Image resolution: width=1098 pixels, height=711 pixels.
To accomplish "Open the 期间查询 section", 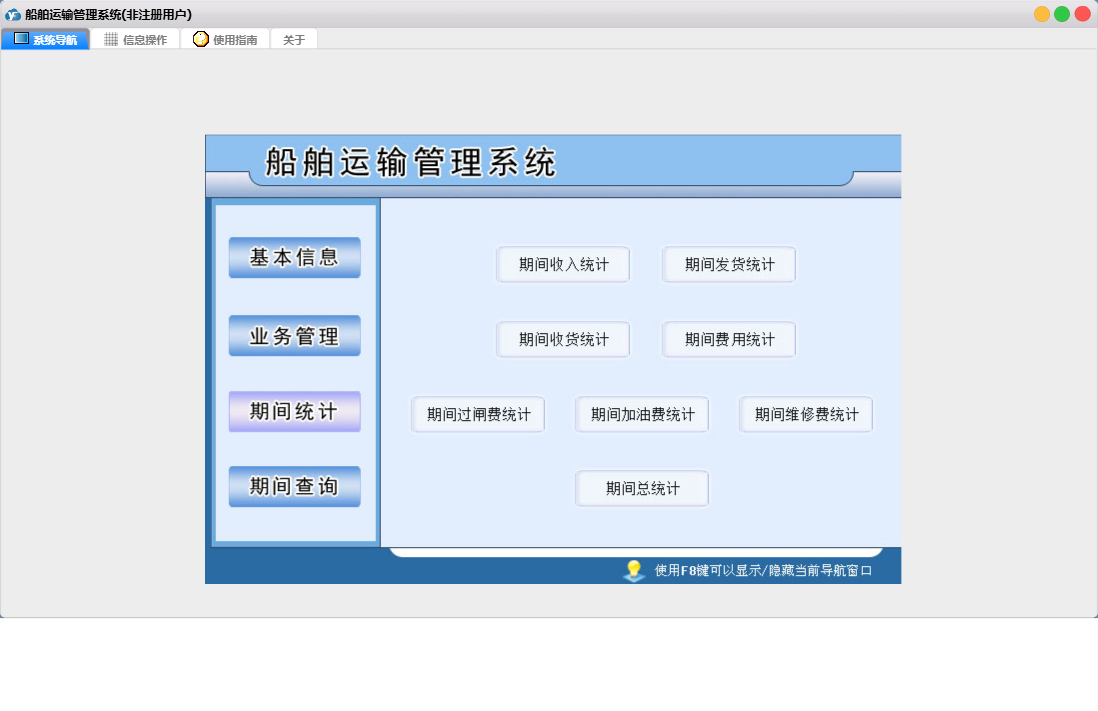I will click(295, 486).
